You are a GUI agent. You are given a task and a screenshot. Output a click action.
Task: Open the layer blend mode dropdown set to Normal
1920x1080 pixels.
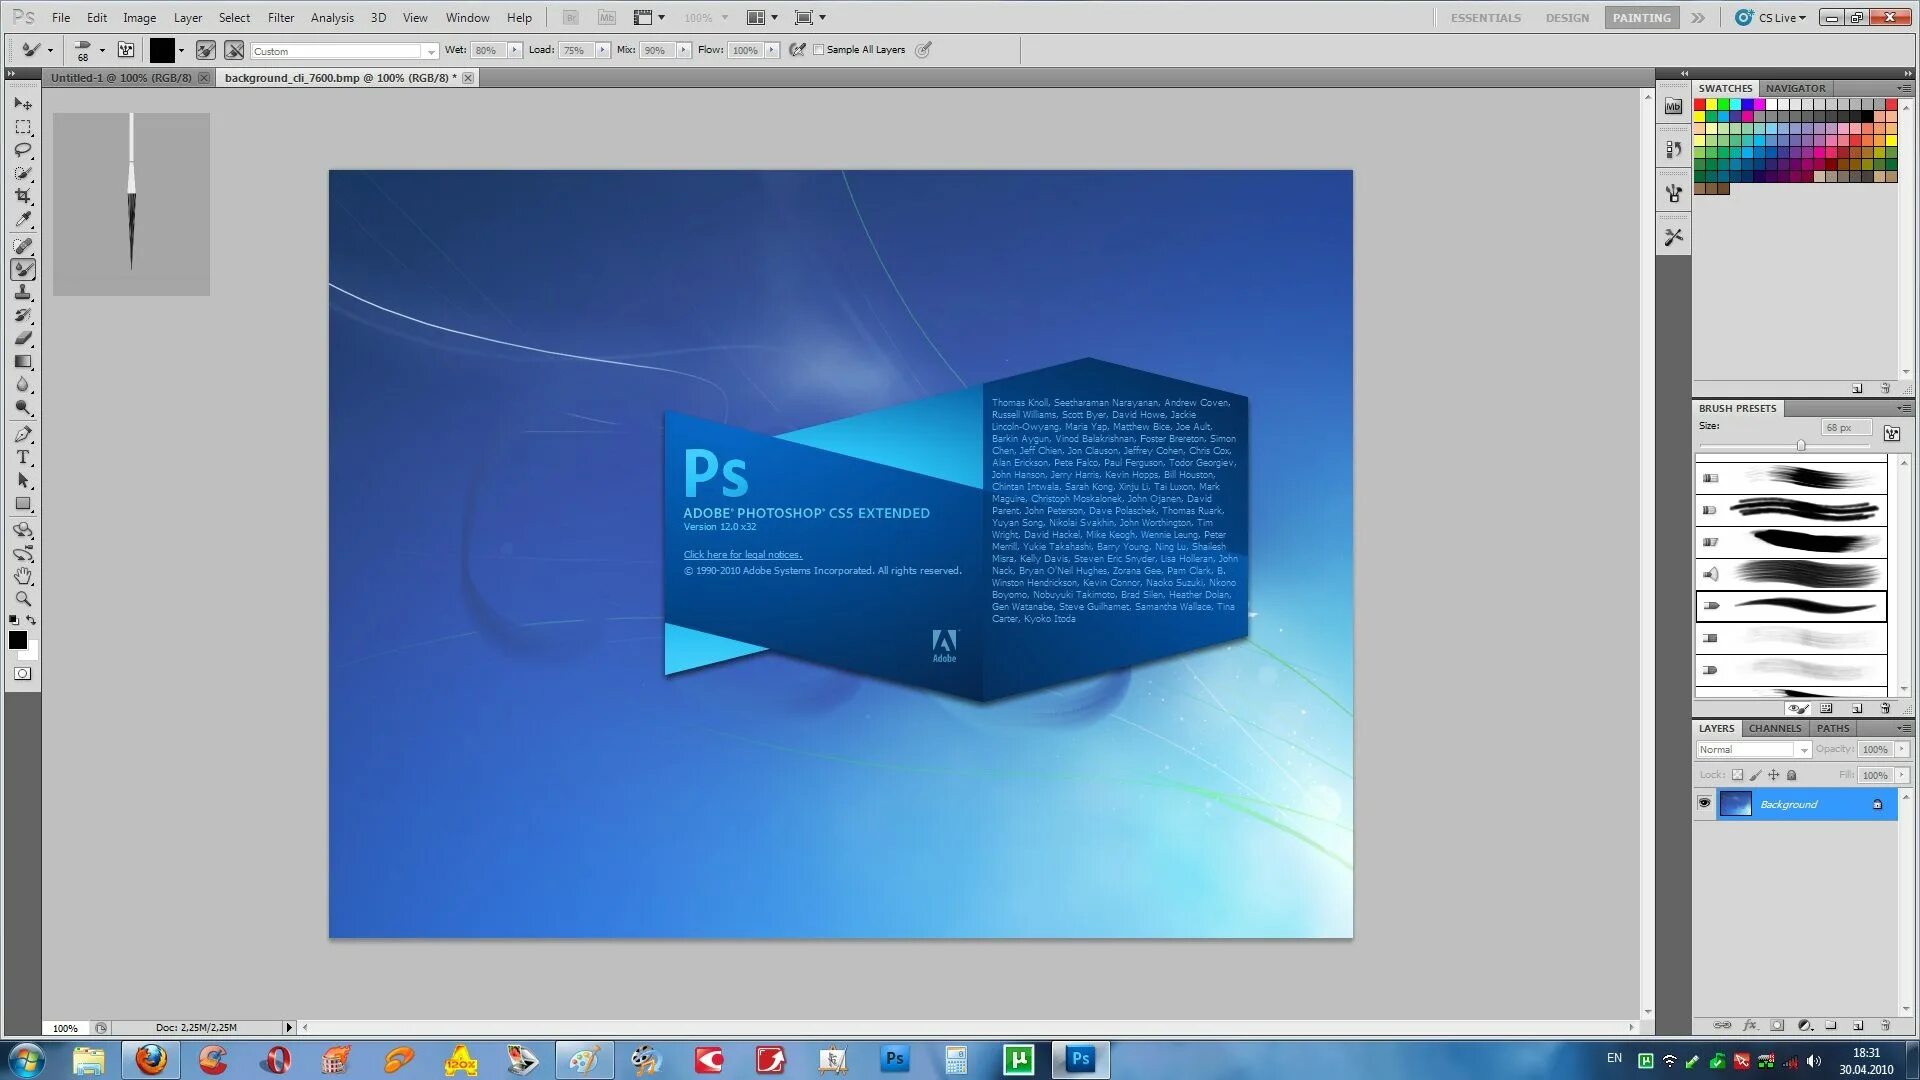(1752, 749)
